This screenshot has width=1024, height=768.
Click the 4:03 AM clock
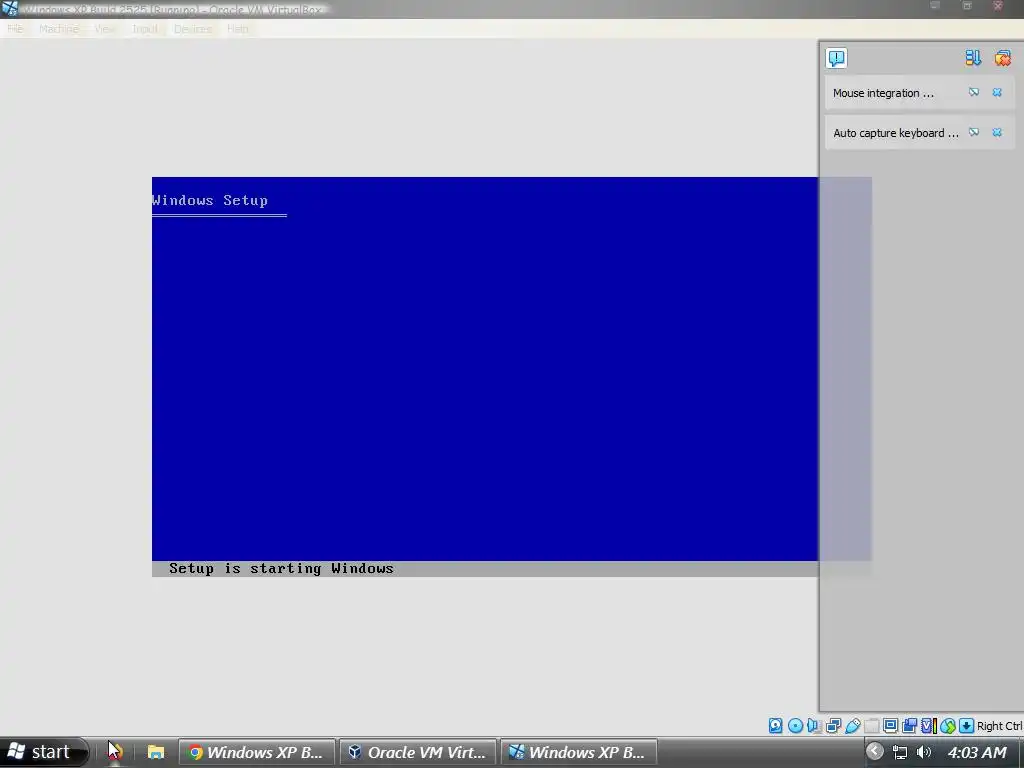click(977, 752)
